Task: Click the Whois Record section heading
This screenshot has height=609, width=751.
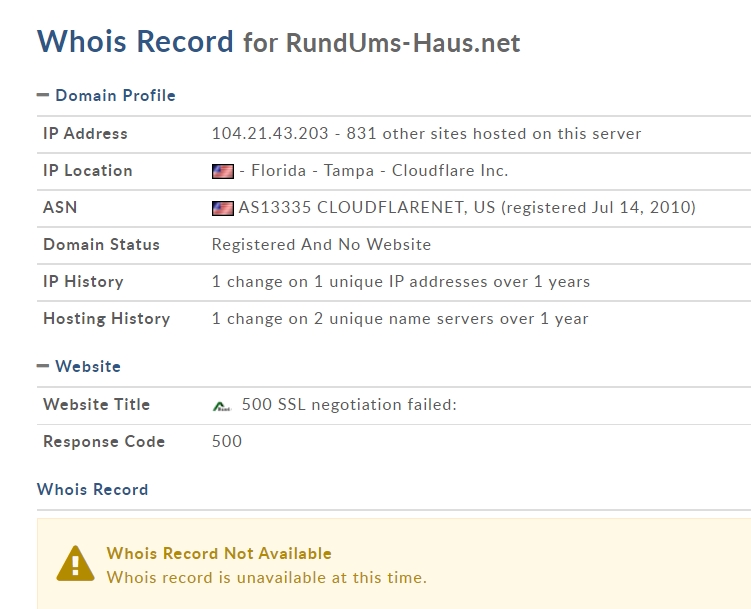Action: pyautogui.click(x=93, y=490)
